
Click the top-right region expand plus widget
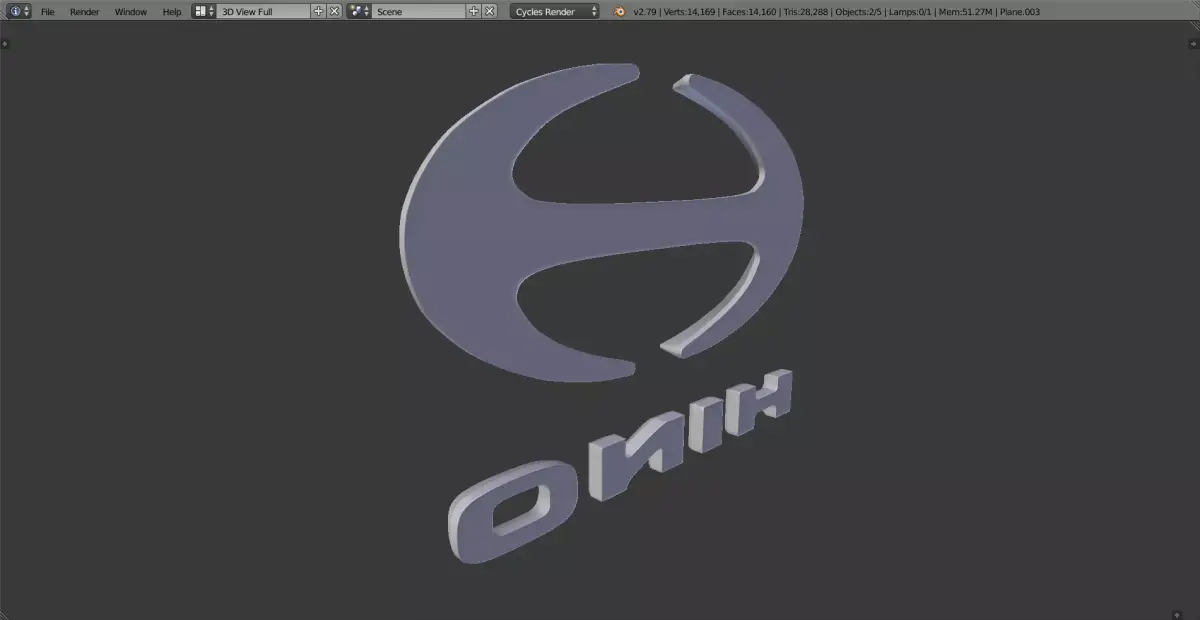point(1193,43)
